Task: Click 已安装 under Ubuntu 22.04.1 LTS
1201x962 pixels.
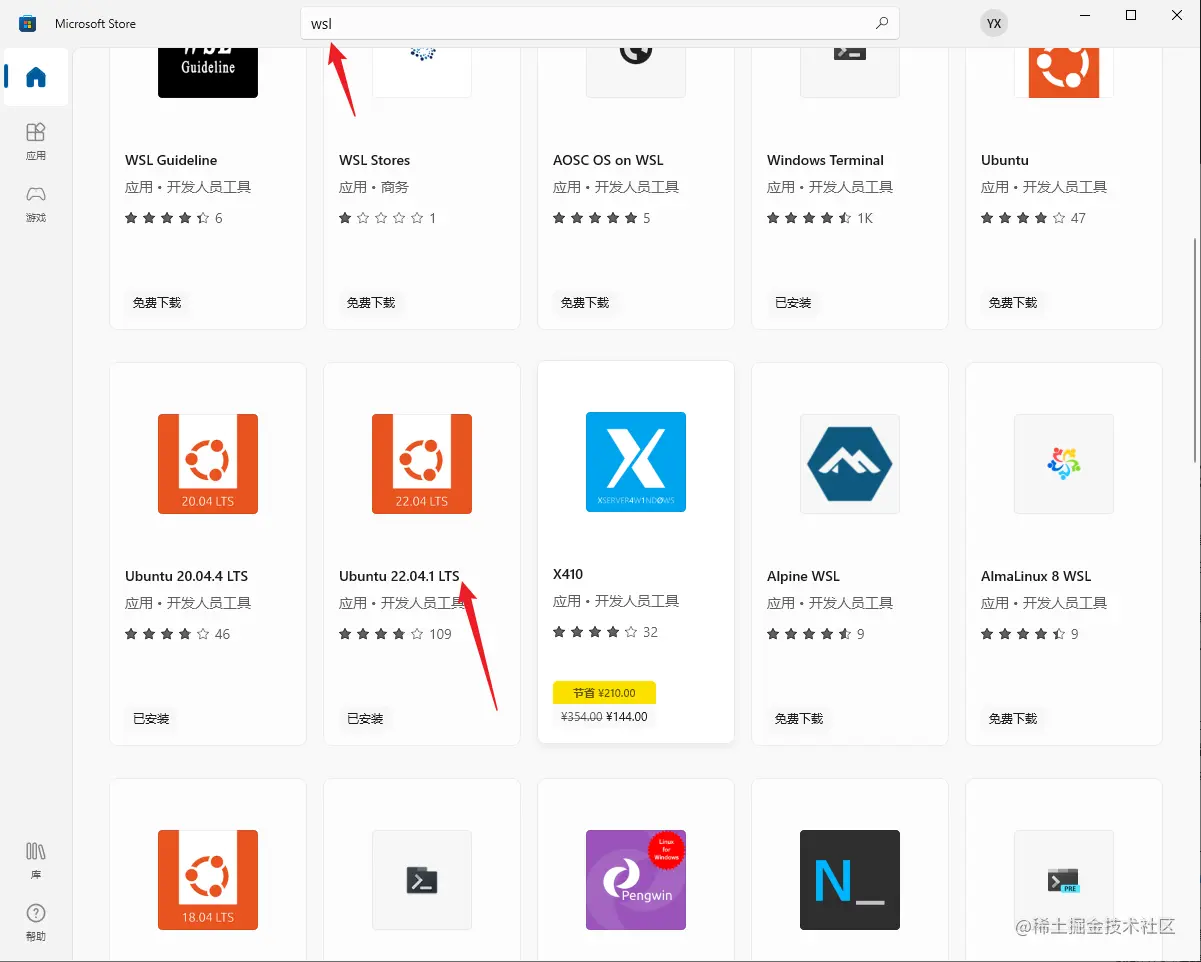Action: coord(365,718)
